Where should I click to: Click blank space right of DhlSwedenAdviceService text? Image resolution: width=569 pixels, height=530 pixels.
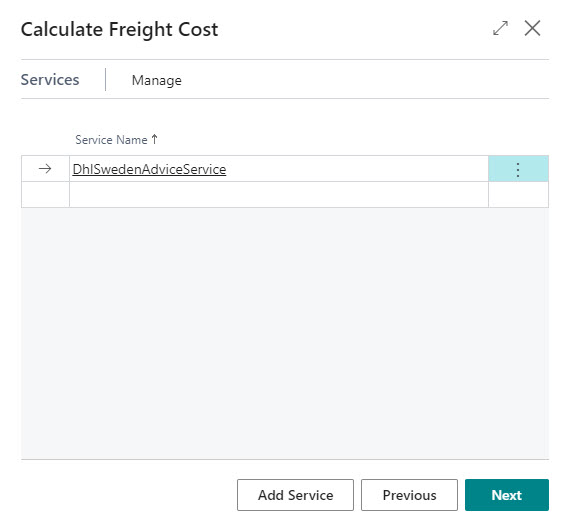click(357, 169)
